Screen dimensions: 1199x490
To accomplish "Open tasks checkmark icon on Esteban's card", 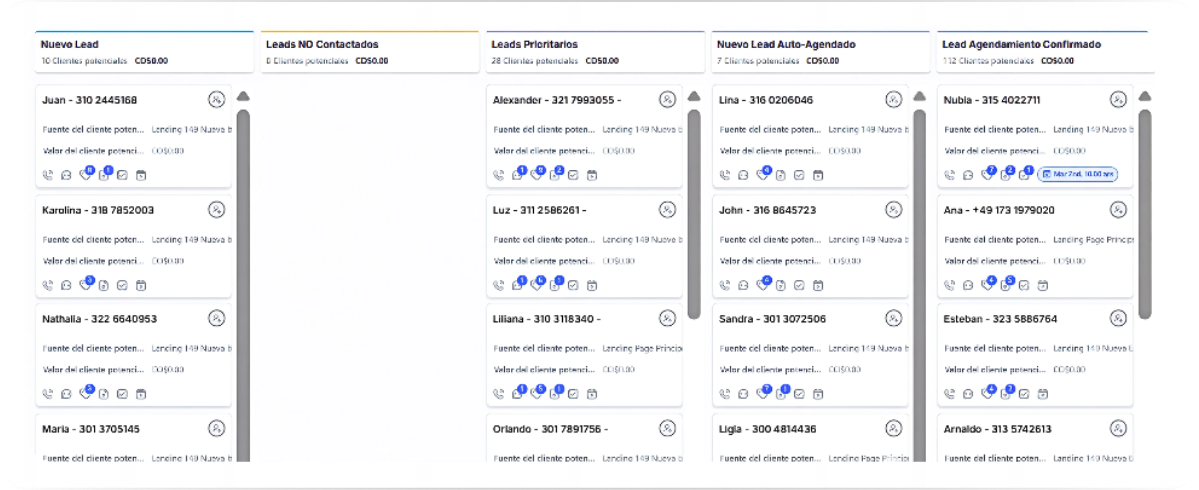I will tap(1024, 394).
